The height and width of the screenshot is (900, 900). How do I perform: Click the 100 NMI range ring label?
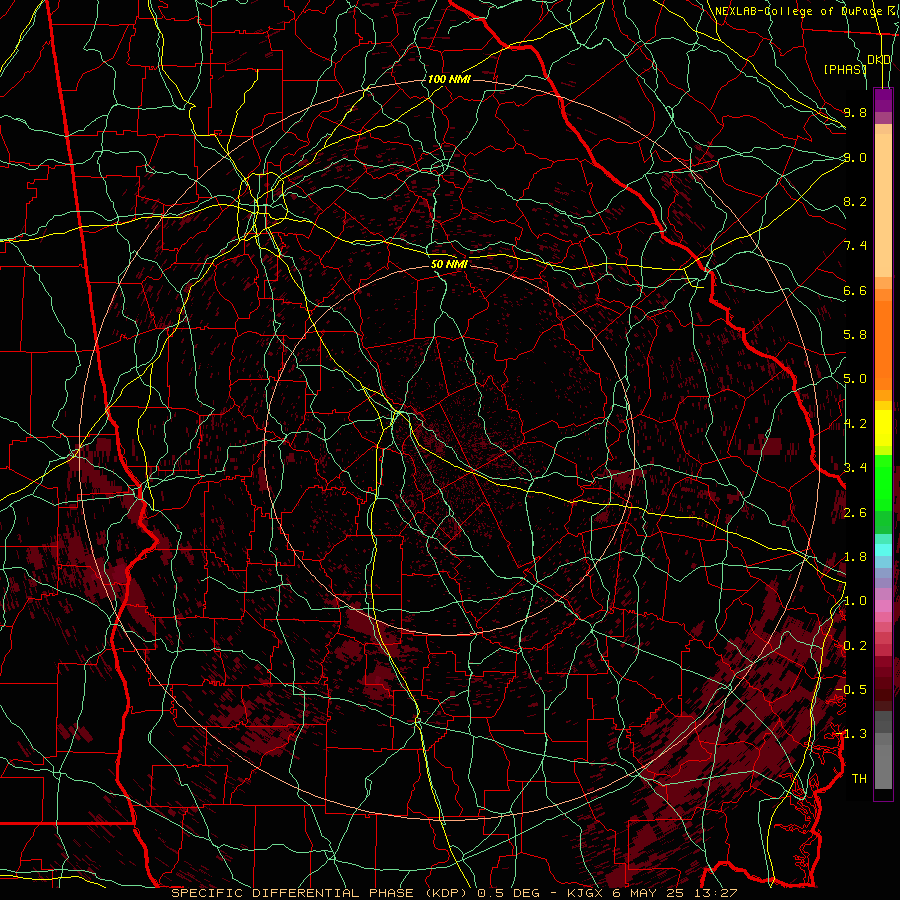[449, 79]
